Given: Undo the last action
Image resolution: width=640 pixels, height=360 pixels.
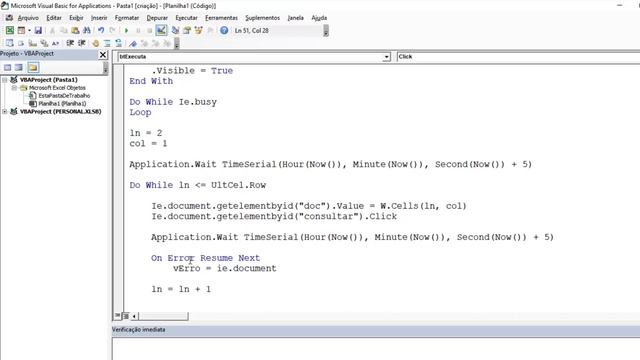Looking at the screenshot, I should (x=101, y=30).
